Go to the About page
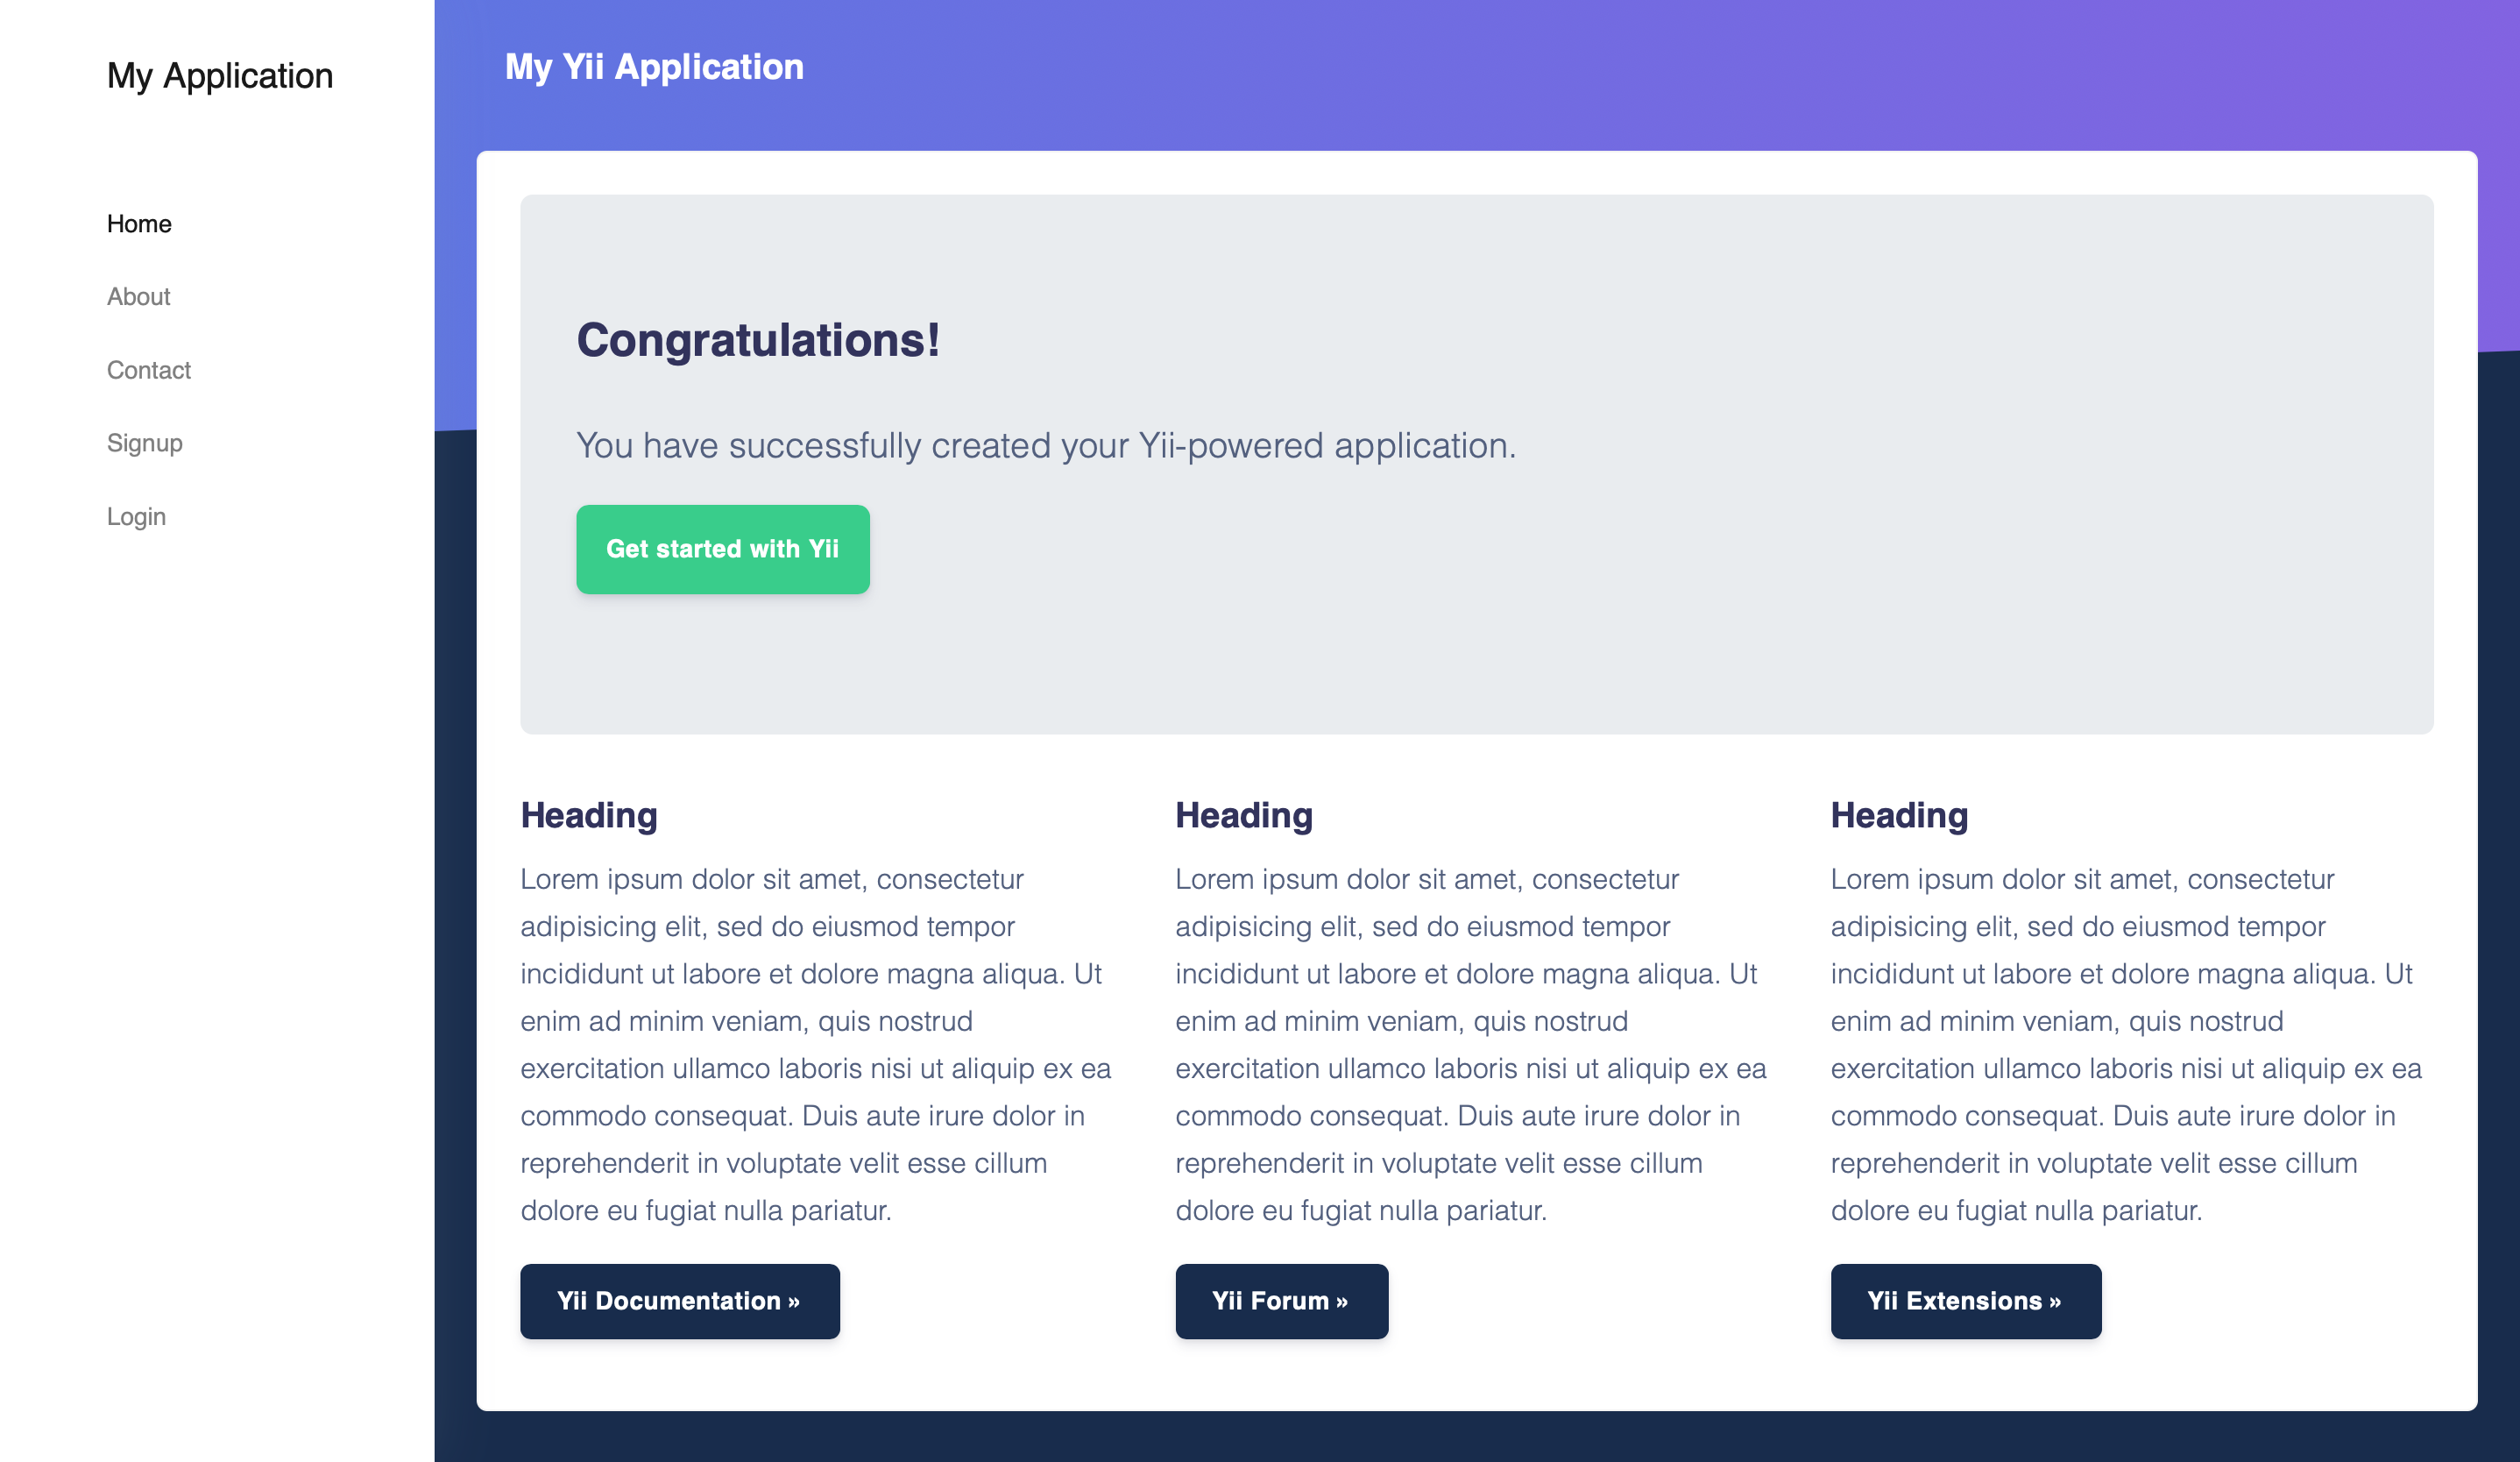Viewport: 2520px width, 1462px height. 138,297
